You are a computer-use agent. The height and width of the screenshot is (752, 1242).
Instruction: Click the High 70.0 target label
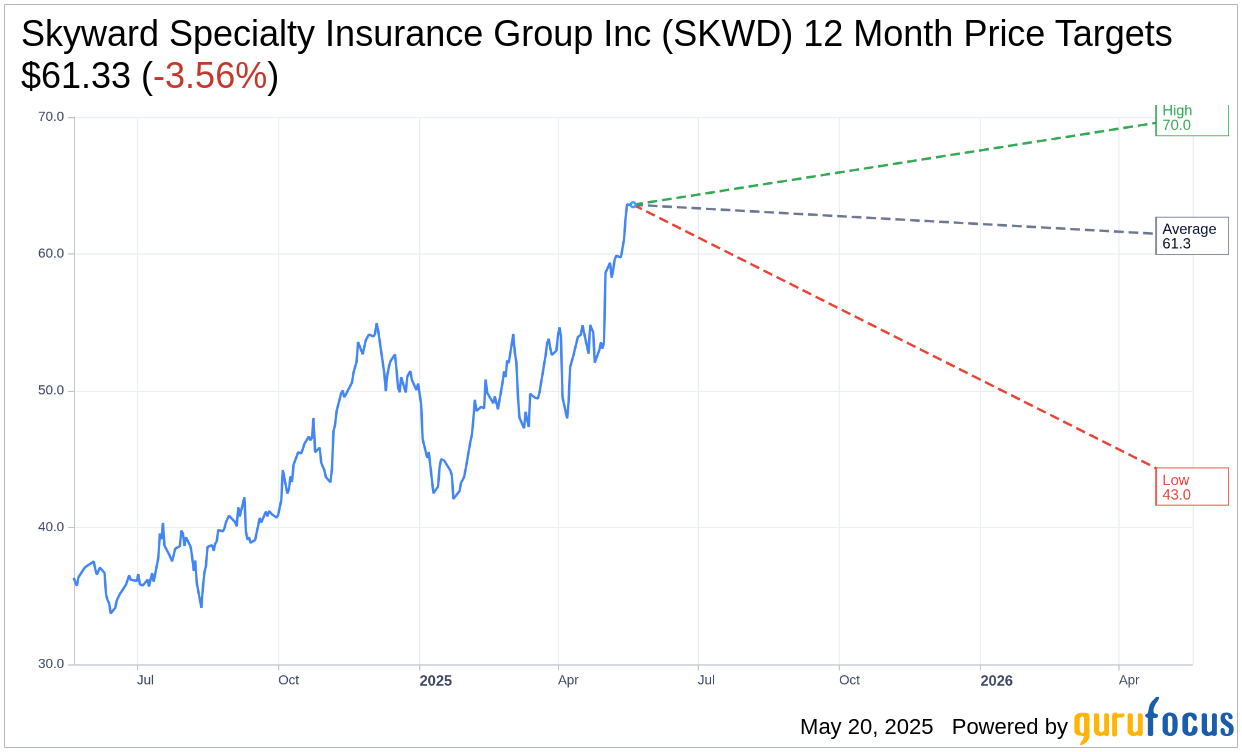[x=1190, y=119]
